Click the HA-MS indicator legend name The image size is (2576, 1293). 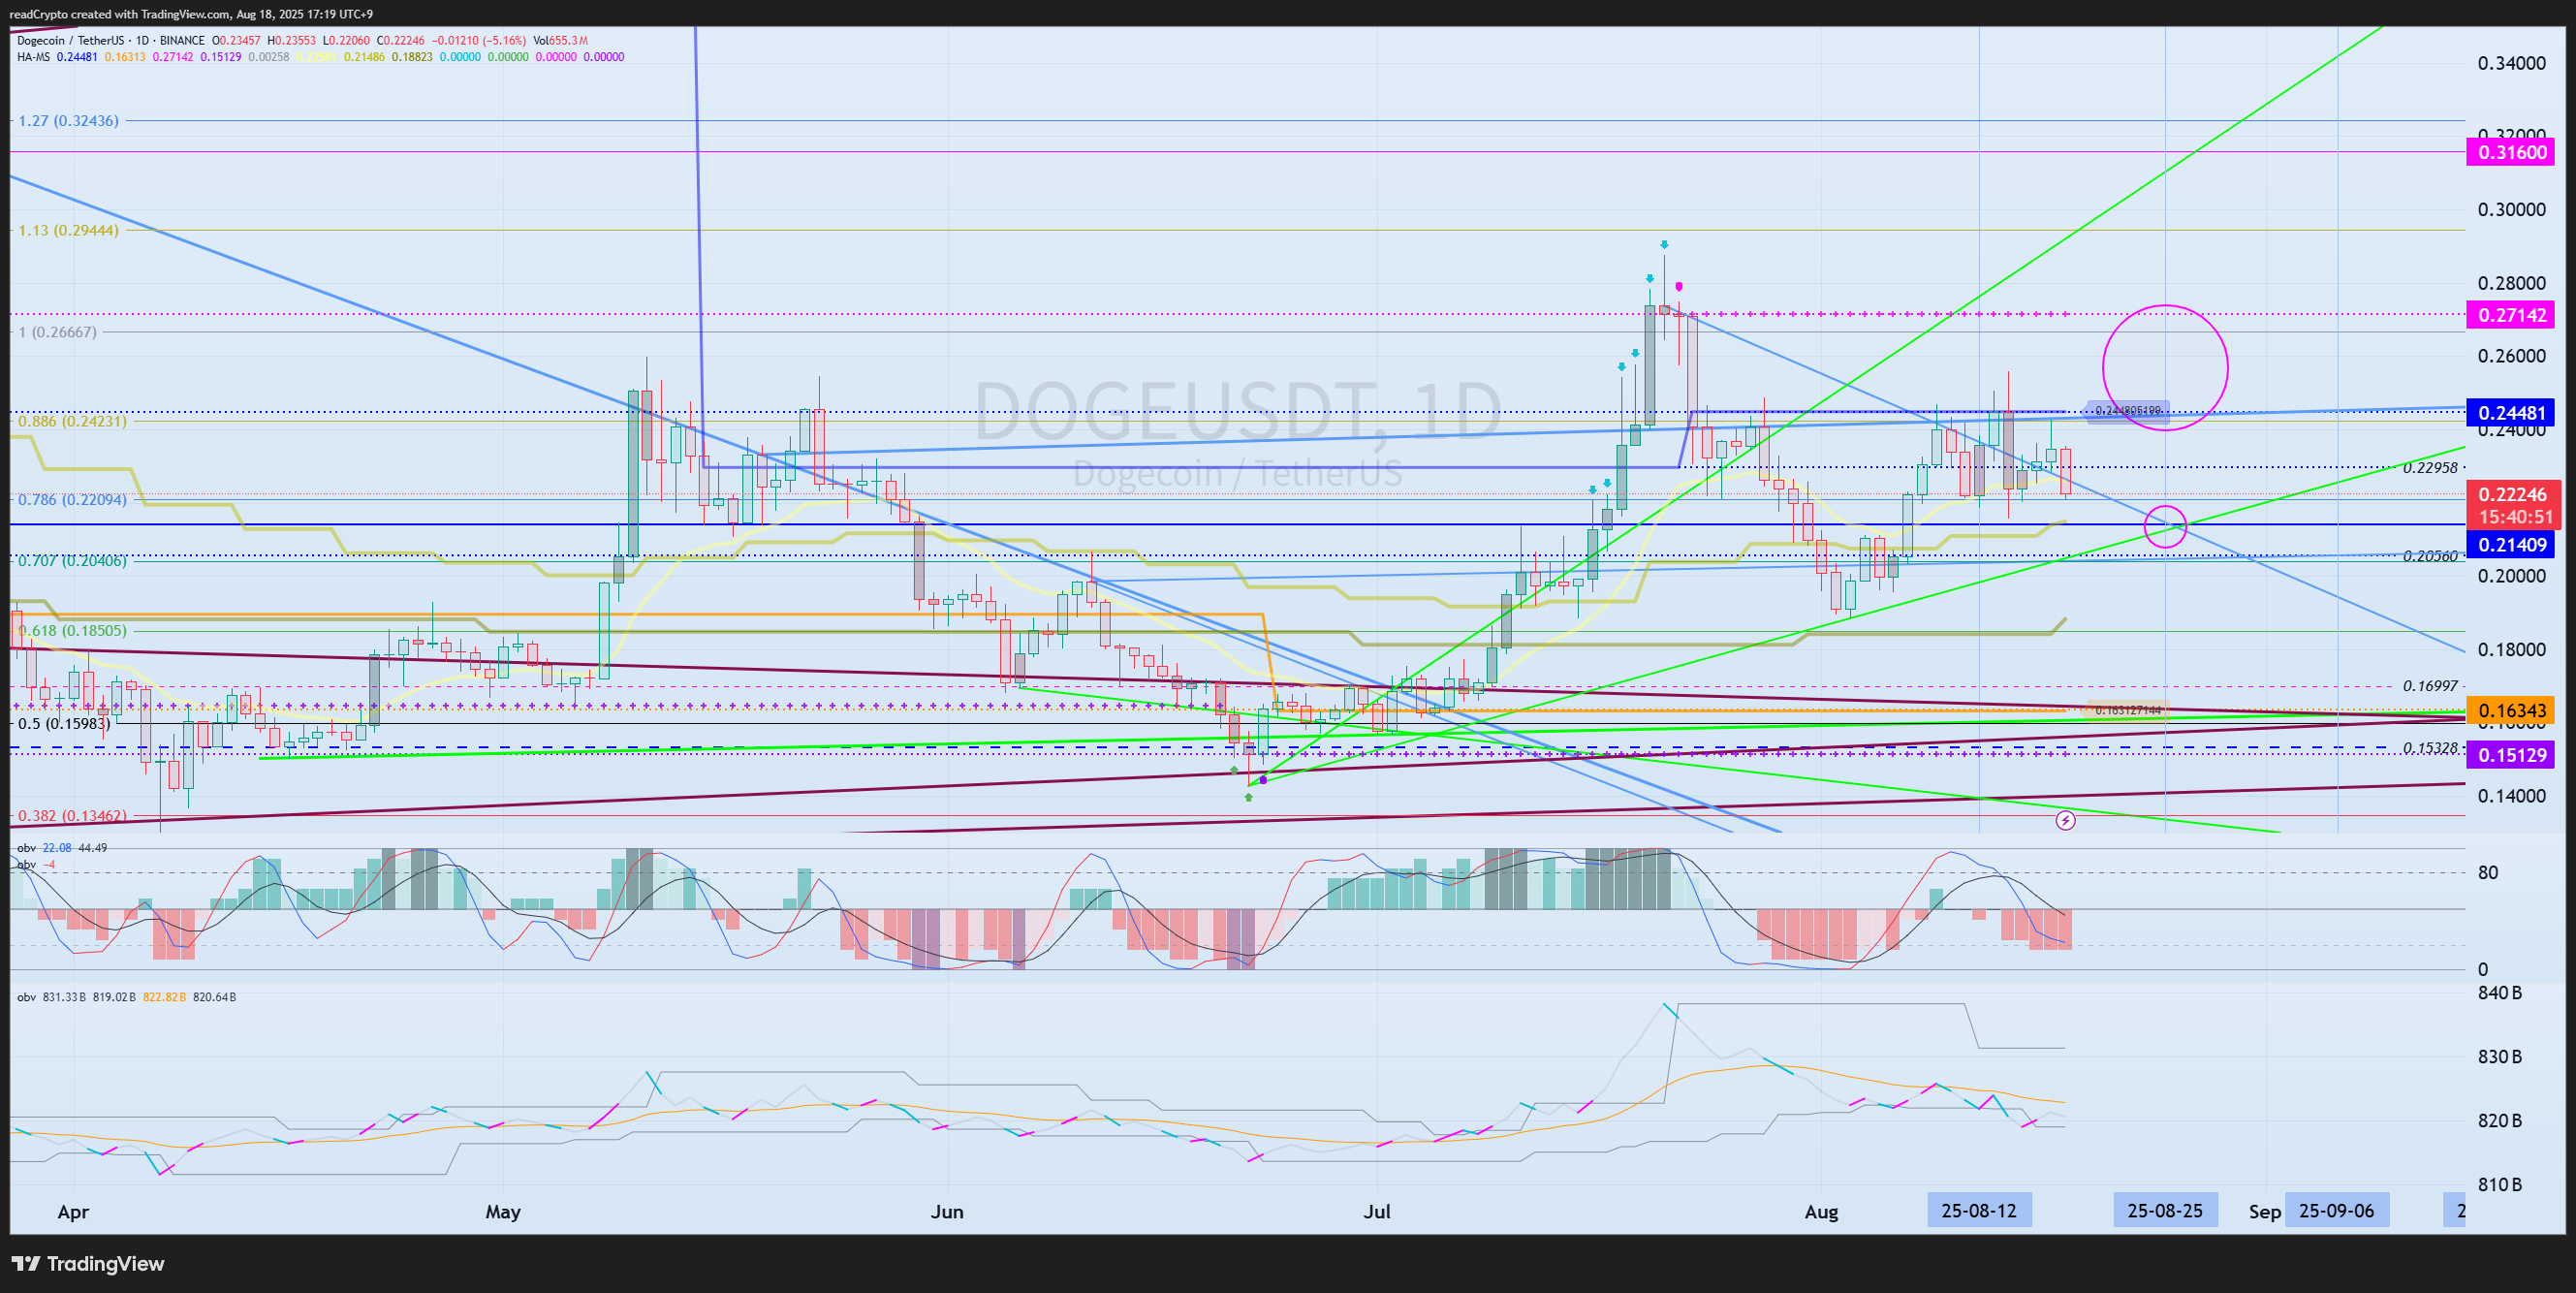pos(33,57)
